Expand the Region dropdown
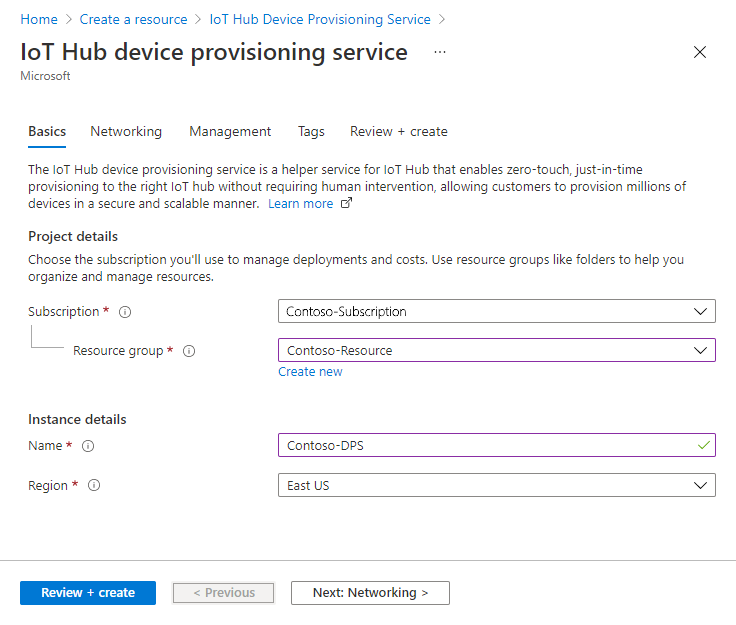 [x=496, y=485]
